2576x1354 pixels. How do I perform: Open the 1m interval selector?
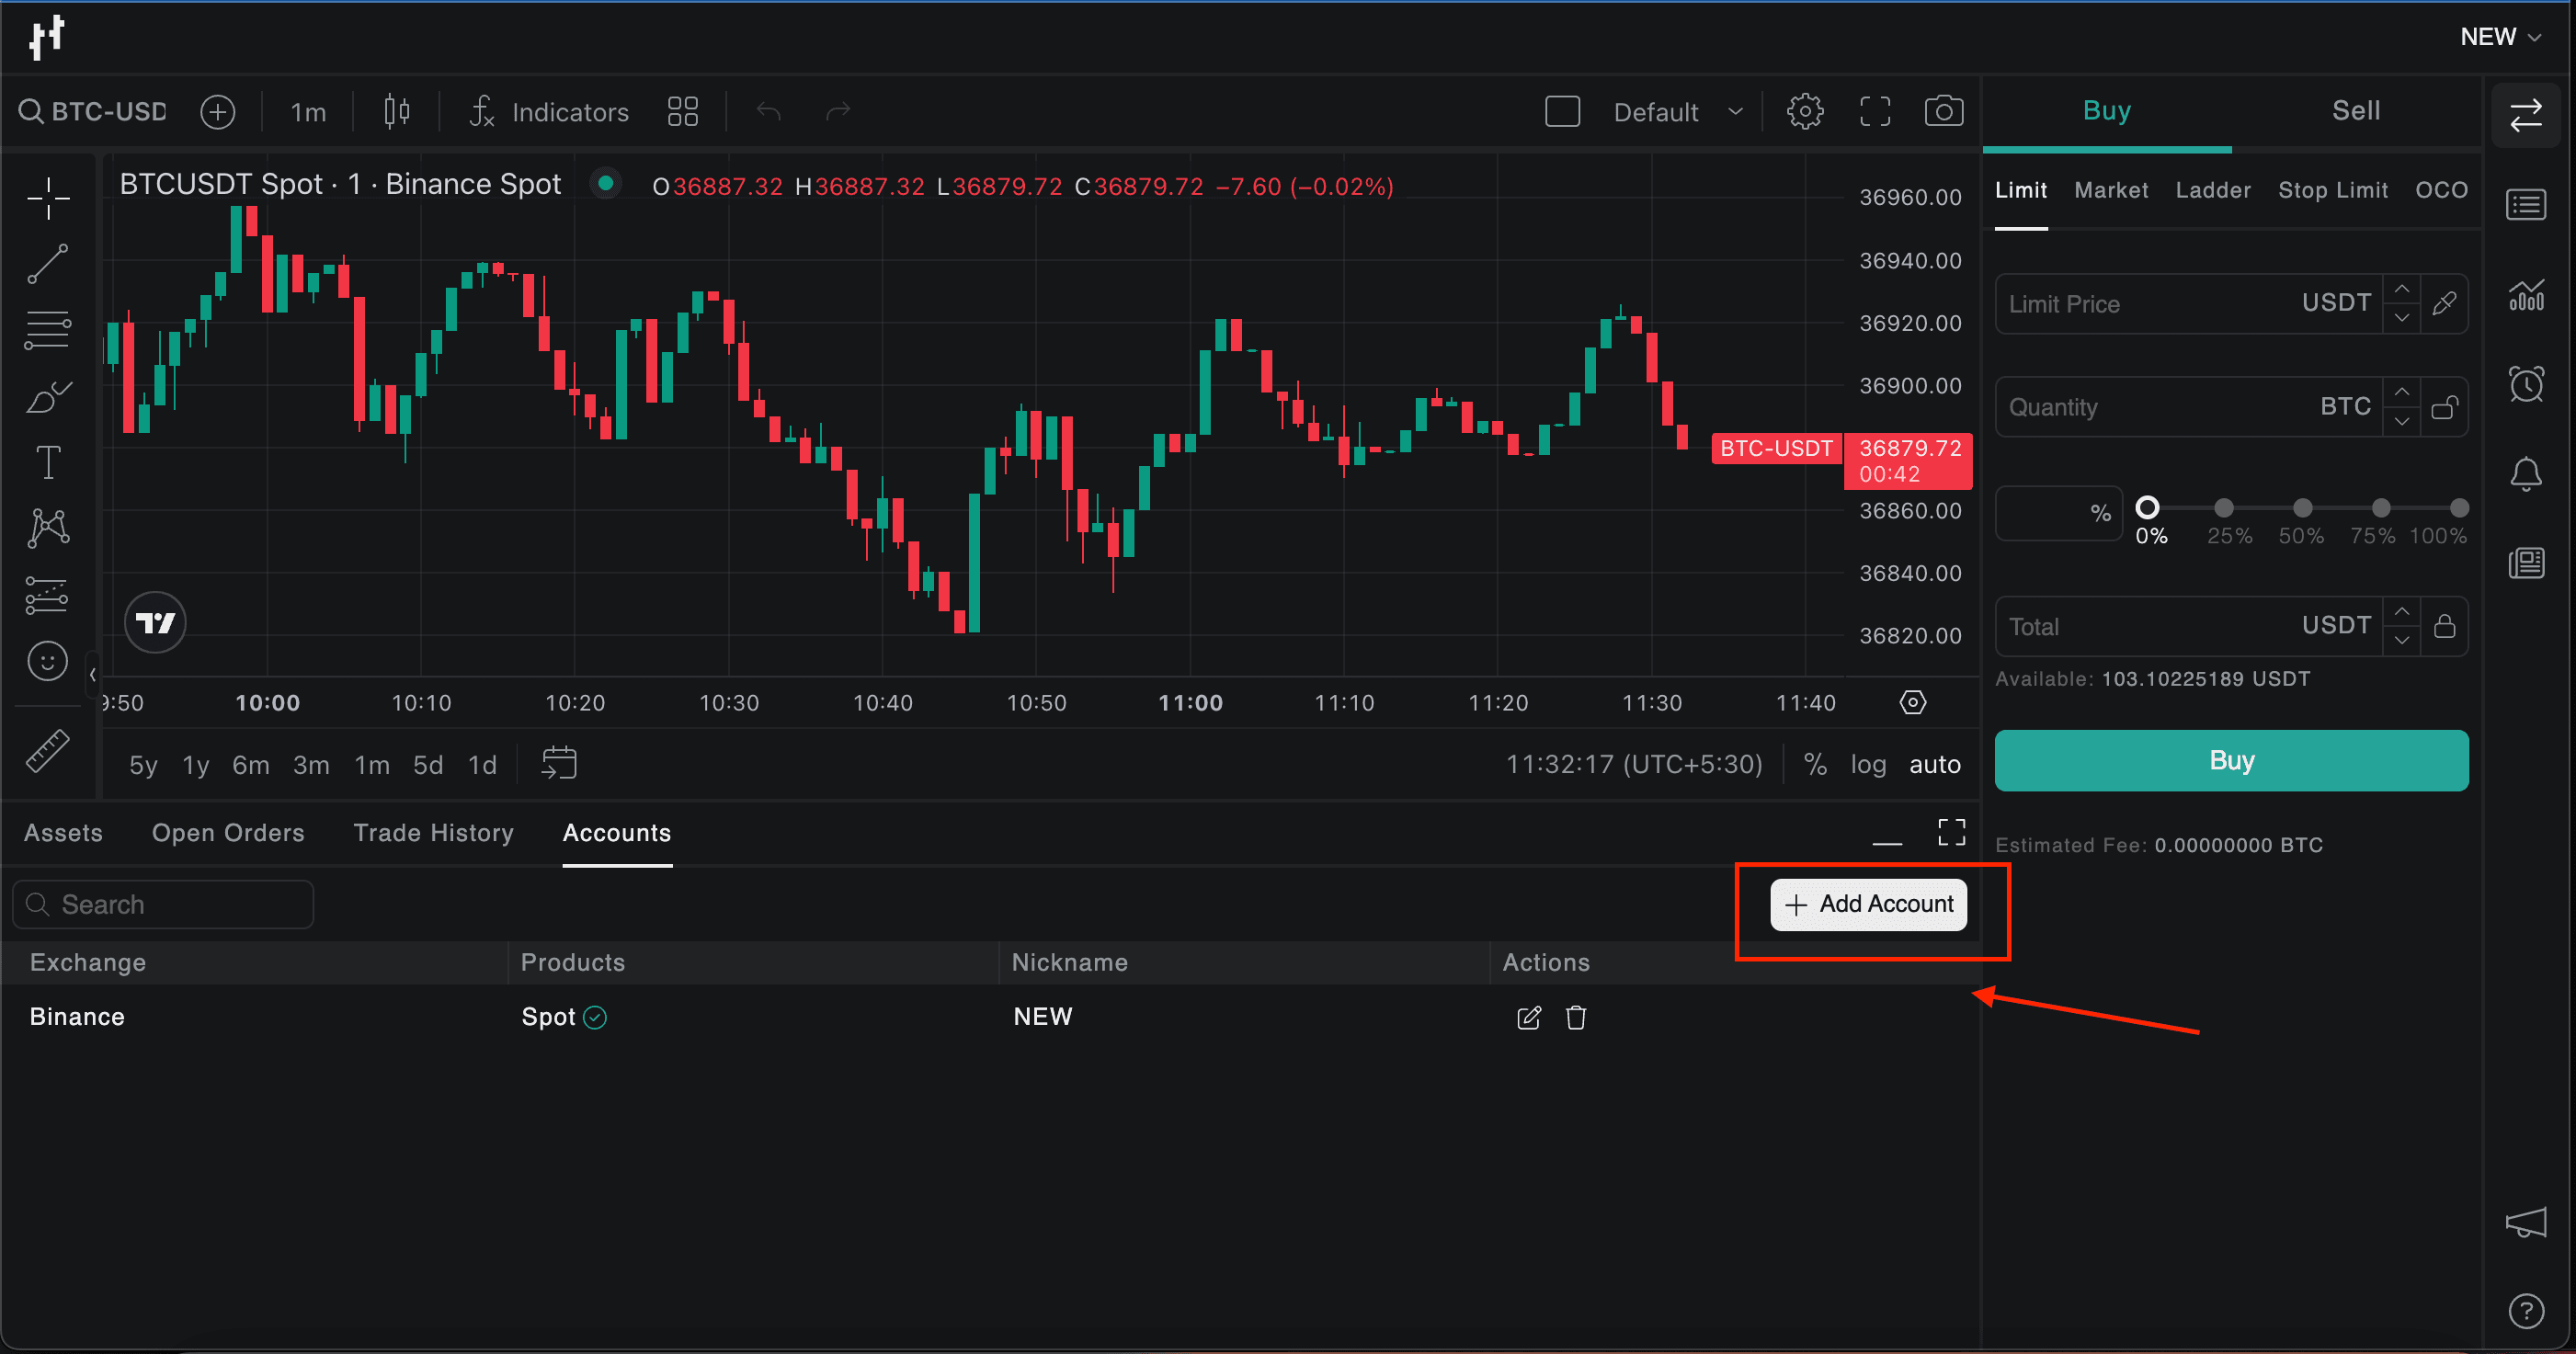click(x=308, y=112)
